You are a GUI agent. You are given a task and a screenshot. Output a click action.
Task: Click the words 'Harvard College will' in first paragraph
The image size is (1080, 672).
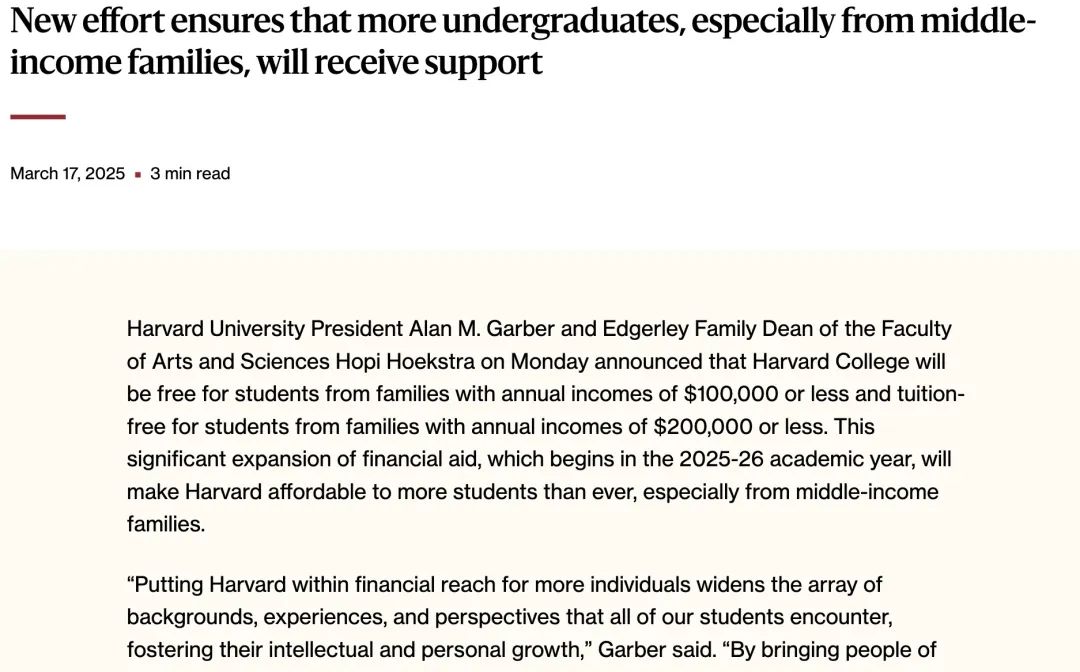[849, 361]
